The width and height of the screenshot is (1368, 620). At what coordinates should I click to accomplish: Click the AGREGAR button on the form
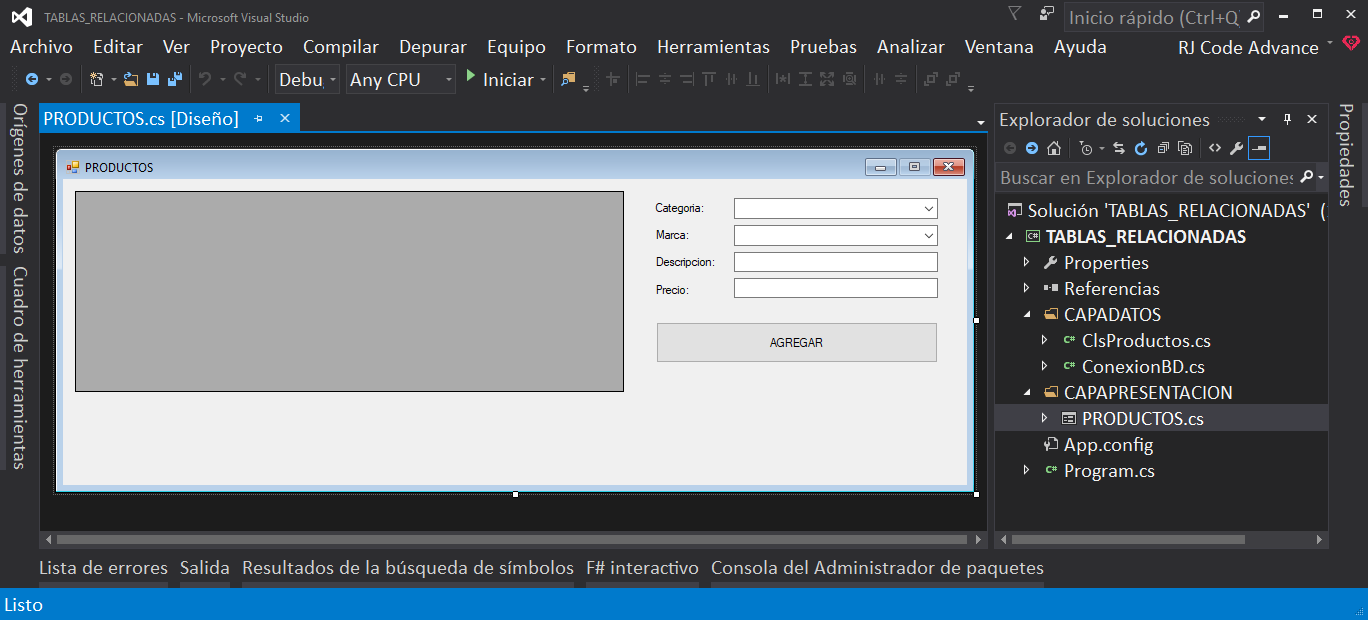coord(796,342)
